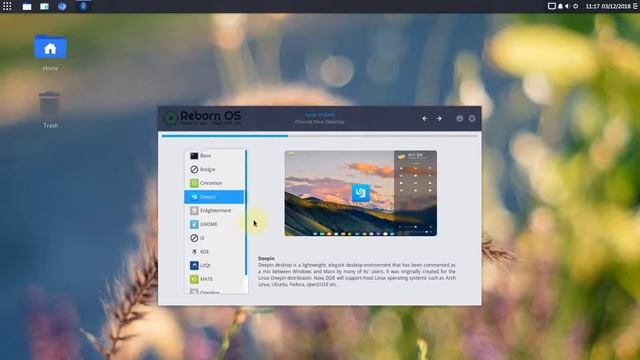Choose the Enlightenment desktop entry
The width and height of the screenshot is (640, 360).
click(214, 210)
